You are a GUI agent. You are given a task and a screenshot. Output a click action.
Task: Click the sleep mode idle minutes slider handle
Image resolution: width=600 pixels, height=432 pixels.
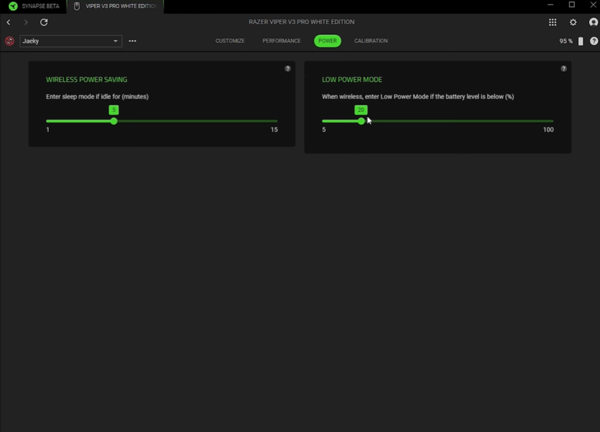114,121
